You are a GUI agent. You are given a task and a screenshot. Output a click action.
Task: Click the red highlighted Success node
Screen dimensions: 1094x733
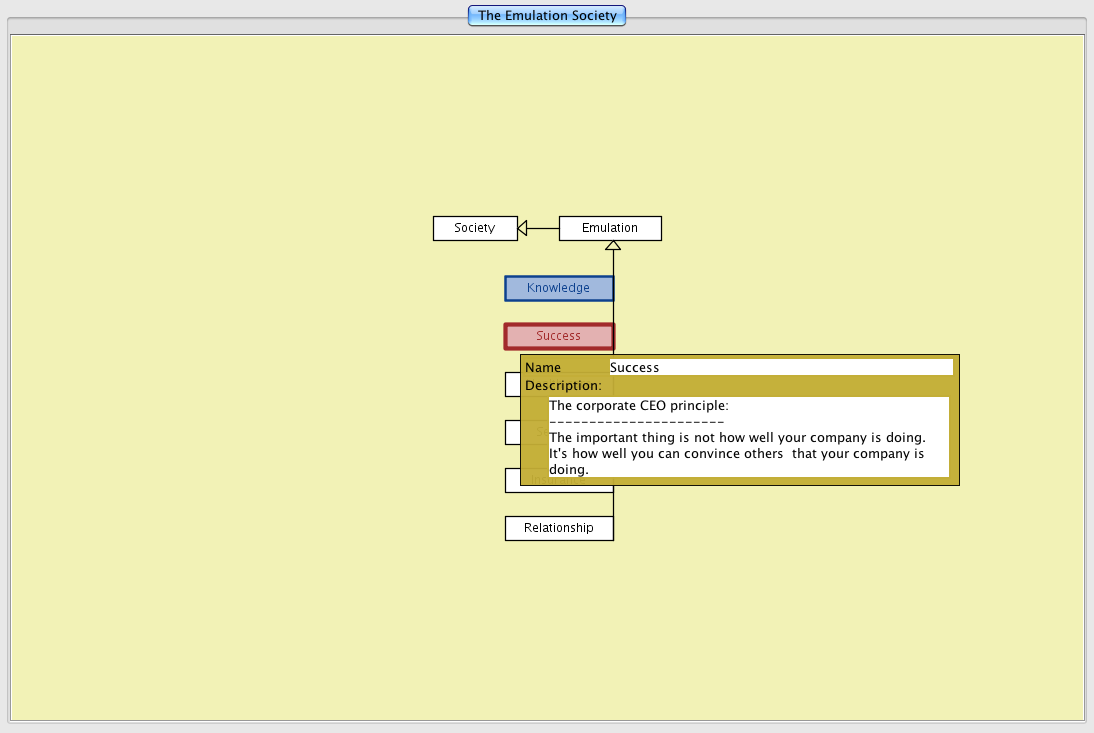click(x=559, y=336)
